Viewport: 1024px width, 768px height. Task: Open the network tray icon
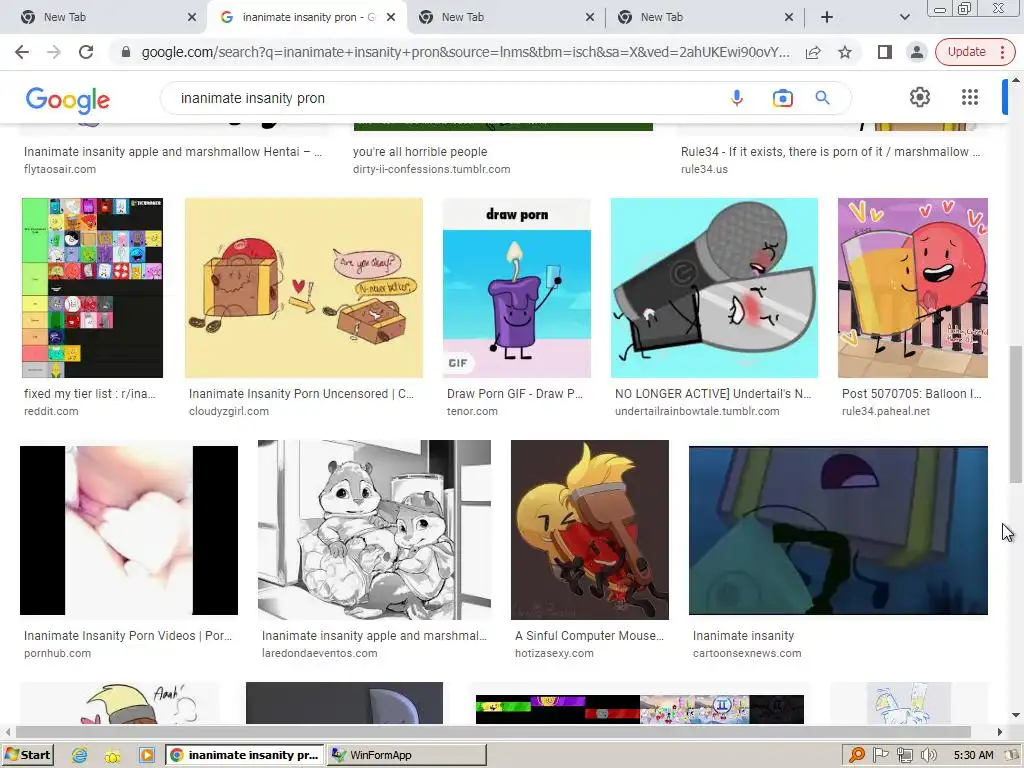pyautogui.click(x=904, y=755)
